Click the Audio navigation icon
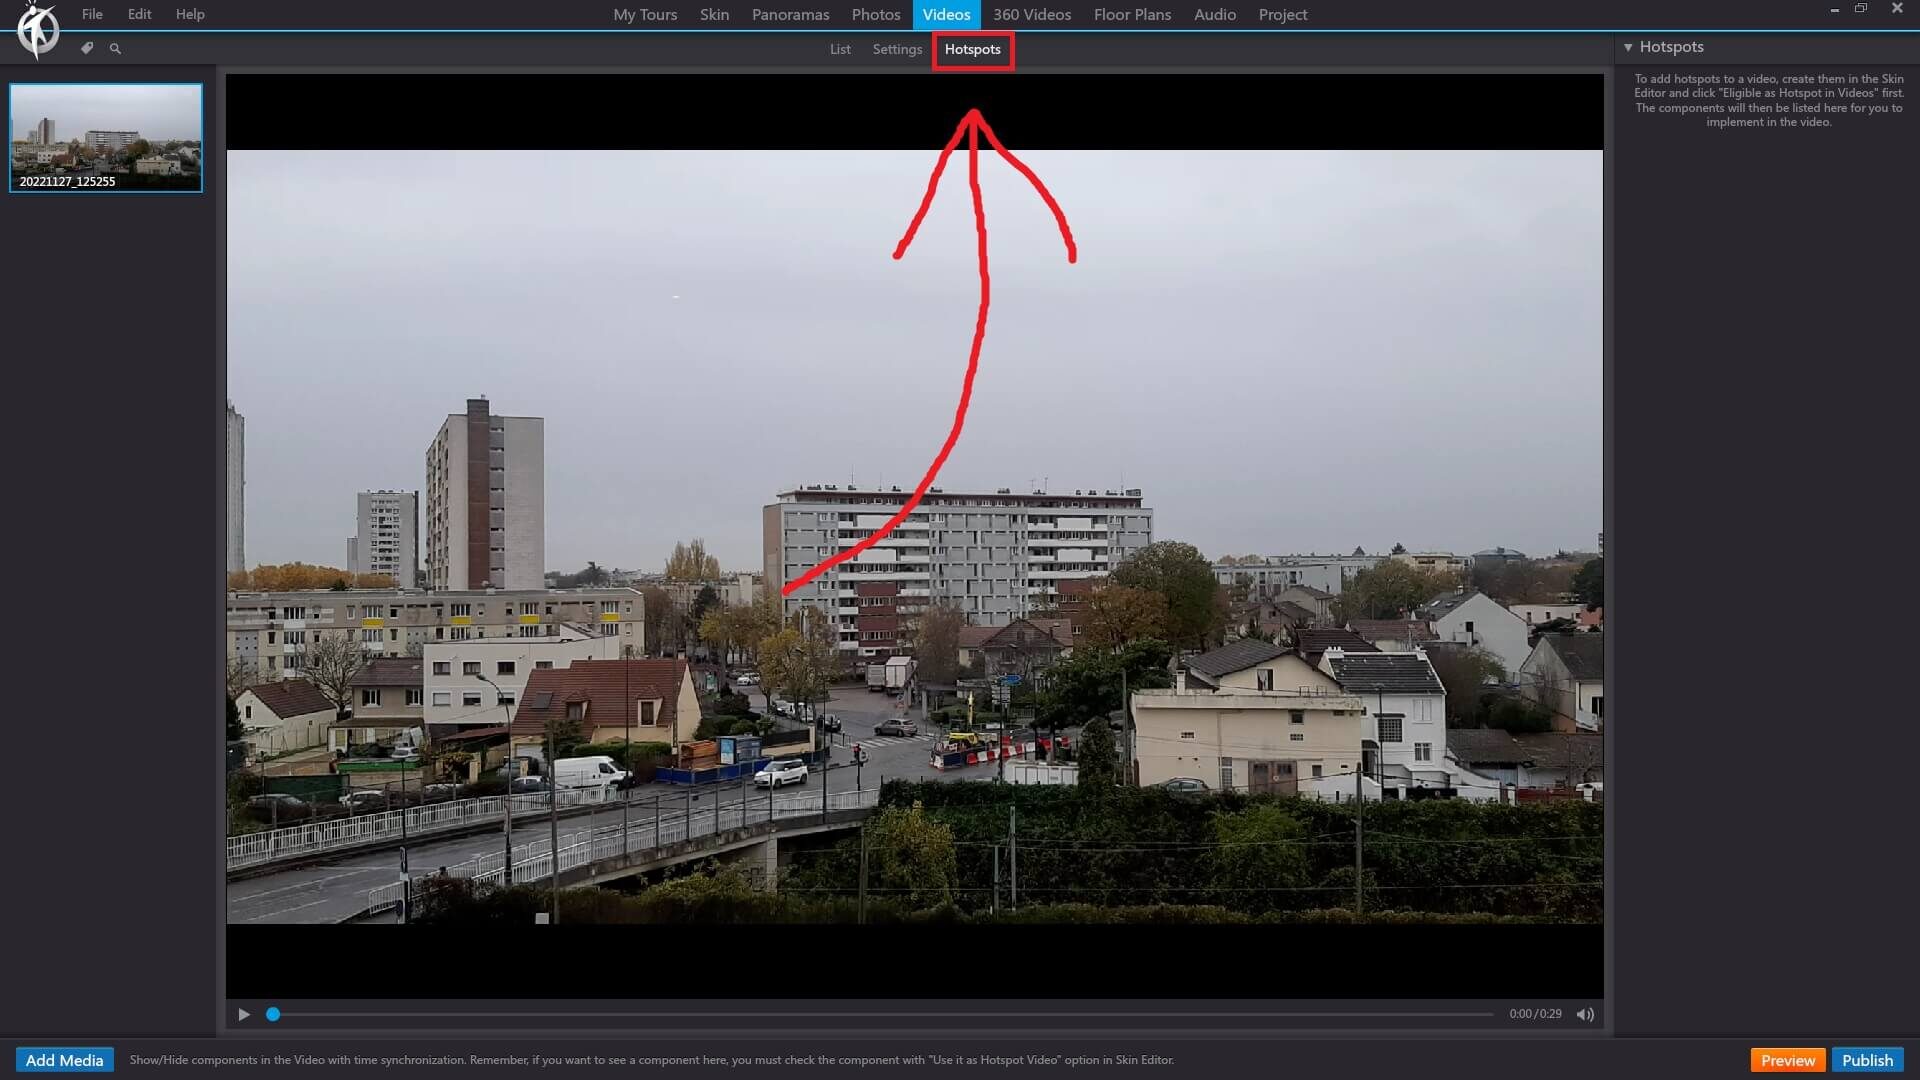The image size is (1920, 1080). tap(1213, 15)
